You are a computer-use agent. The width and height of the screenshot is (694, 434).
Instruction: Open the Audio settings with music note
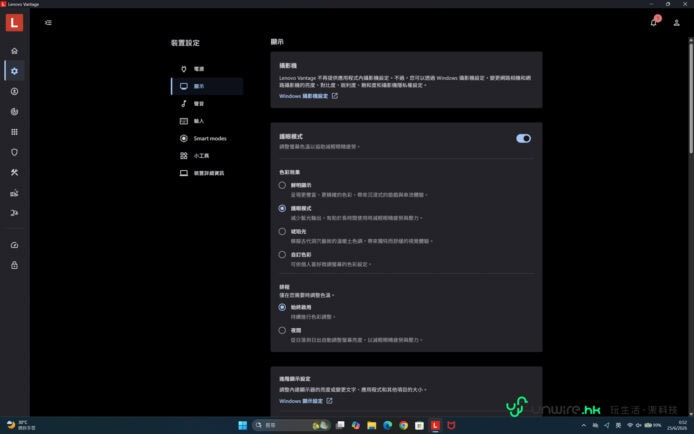click(x=207, y=104)
